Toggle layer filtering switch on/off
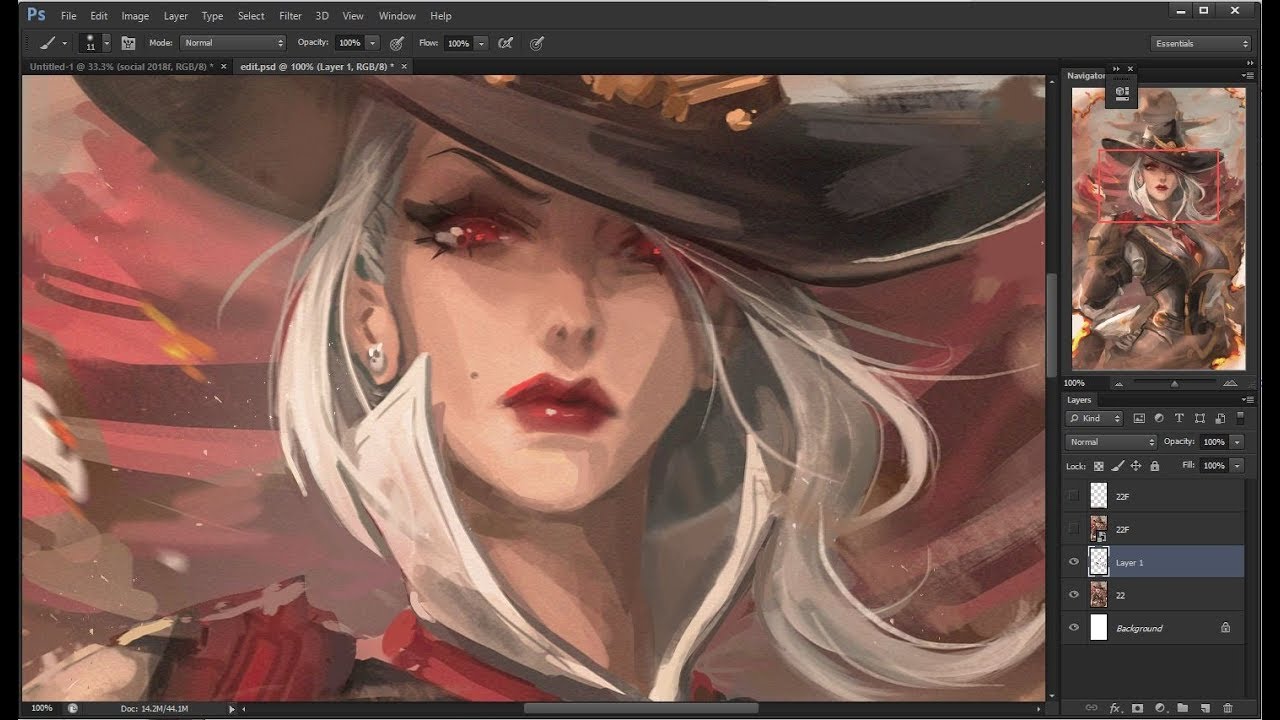The height and width of the screenshot is (720, 1280). pos(1241,418)
